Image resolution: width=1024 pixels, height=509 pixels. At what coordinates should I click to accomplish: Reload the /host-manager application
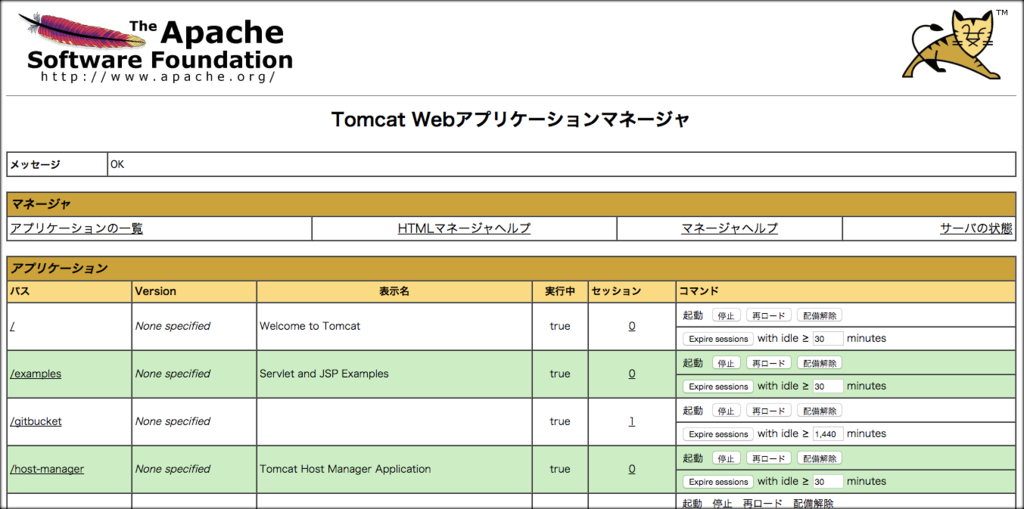(x=769, y=458)
